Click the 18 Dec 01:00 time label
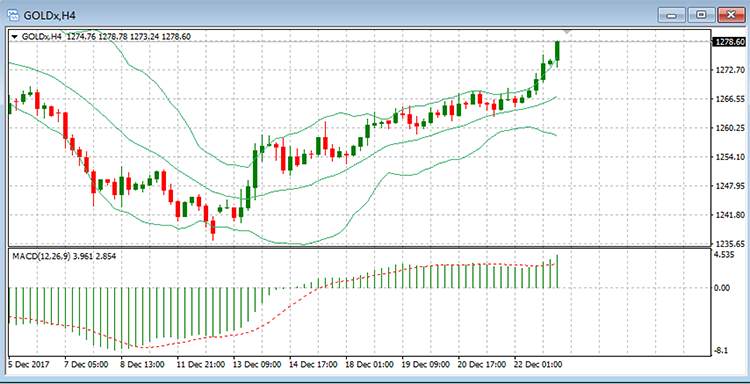Image resolution: width=750 pixels, height=384 pixels. click(x=369, y=364)
